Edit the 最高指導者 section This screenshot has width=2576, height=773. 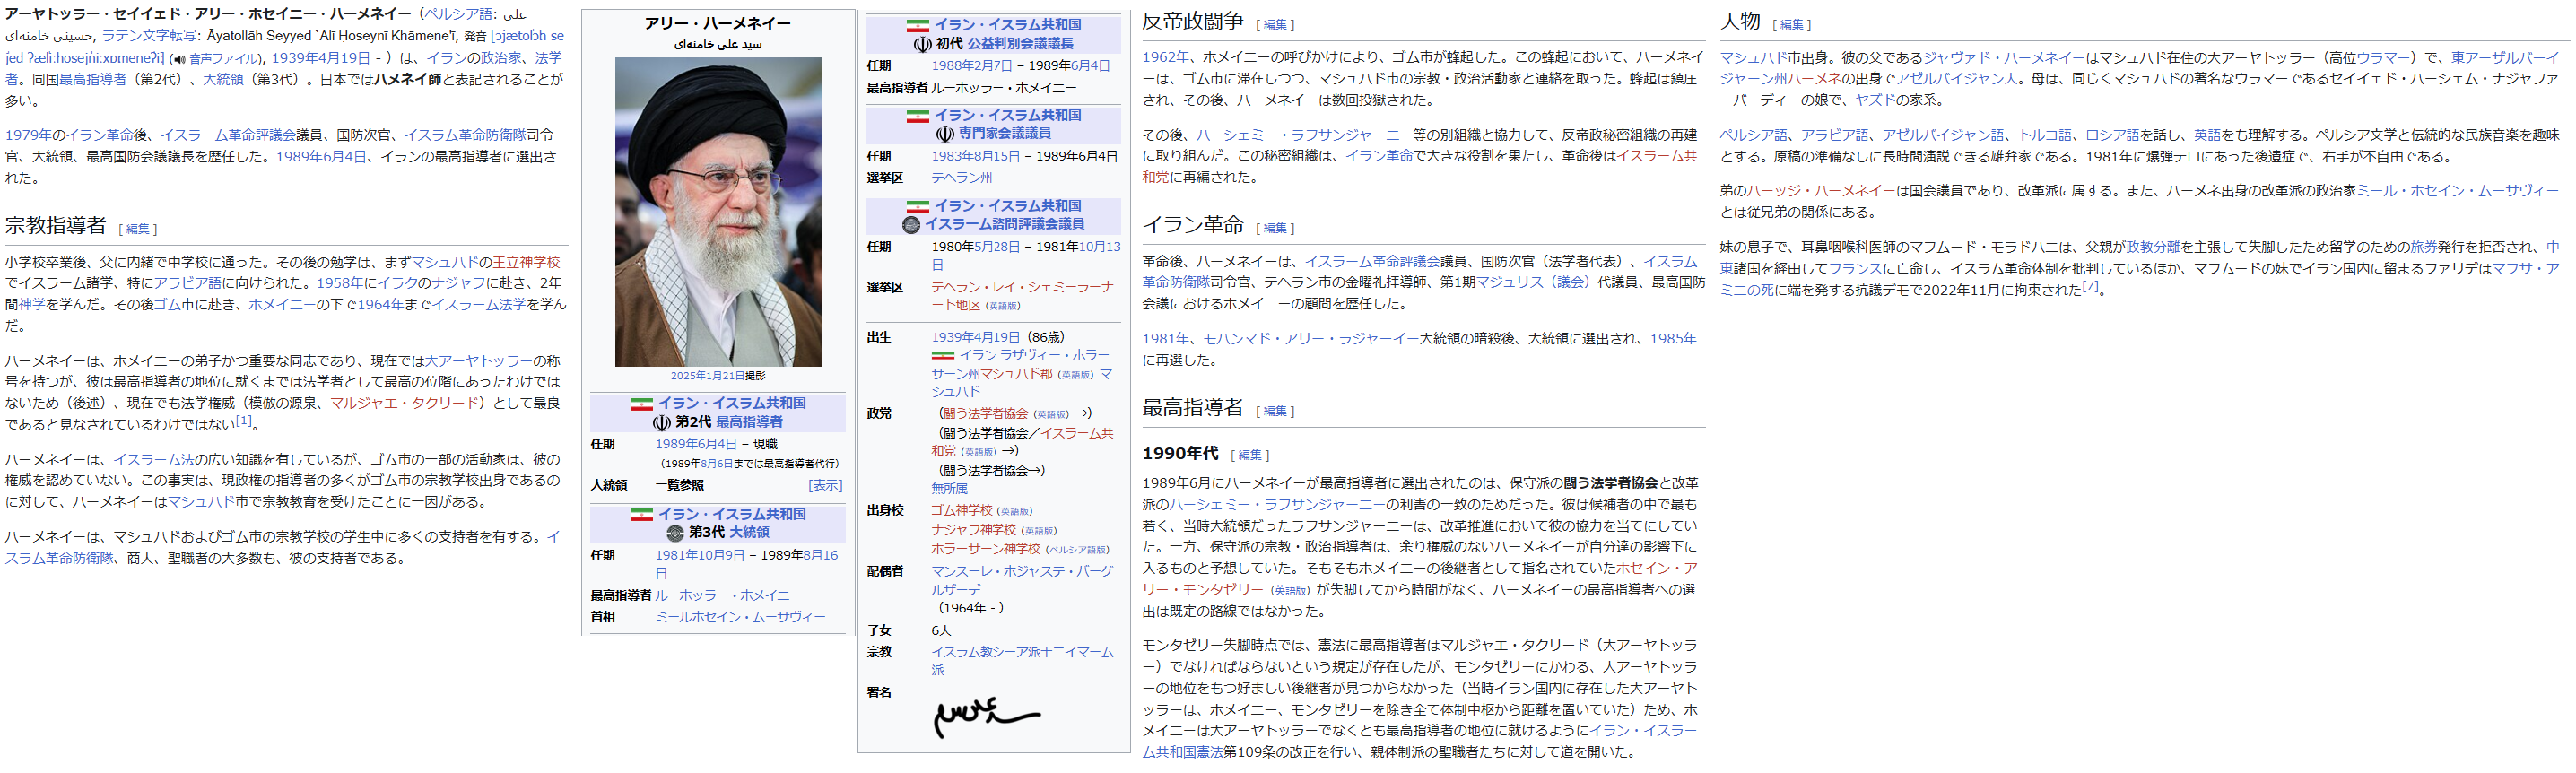point(1275,411)
